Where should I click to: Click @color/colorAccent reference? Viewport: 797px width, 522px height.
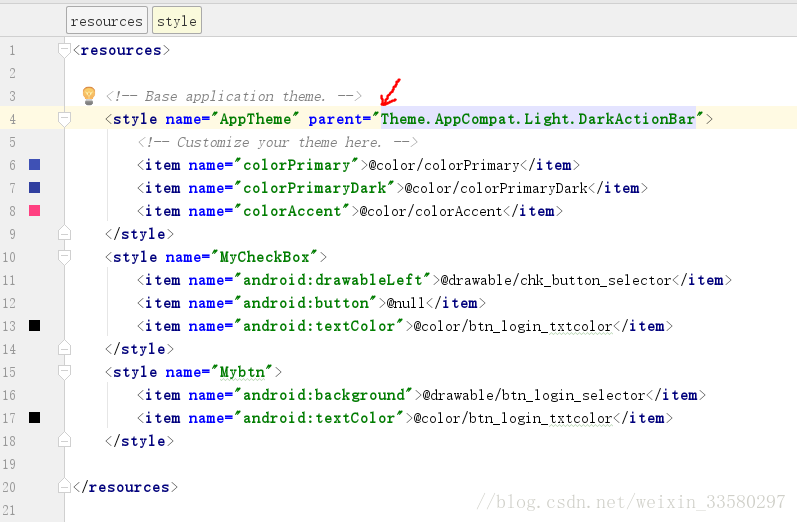(x=431, y=211)
